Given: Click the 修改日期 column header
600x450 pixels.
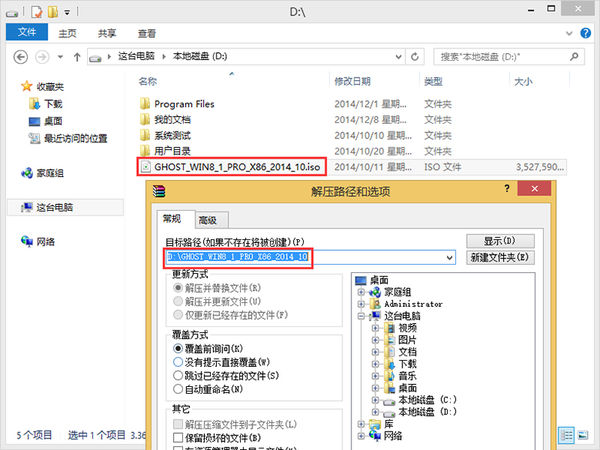Looking at the screenshot, I should tap(352, 81).
